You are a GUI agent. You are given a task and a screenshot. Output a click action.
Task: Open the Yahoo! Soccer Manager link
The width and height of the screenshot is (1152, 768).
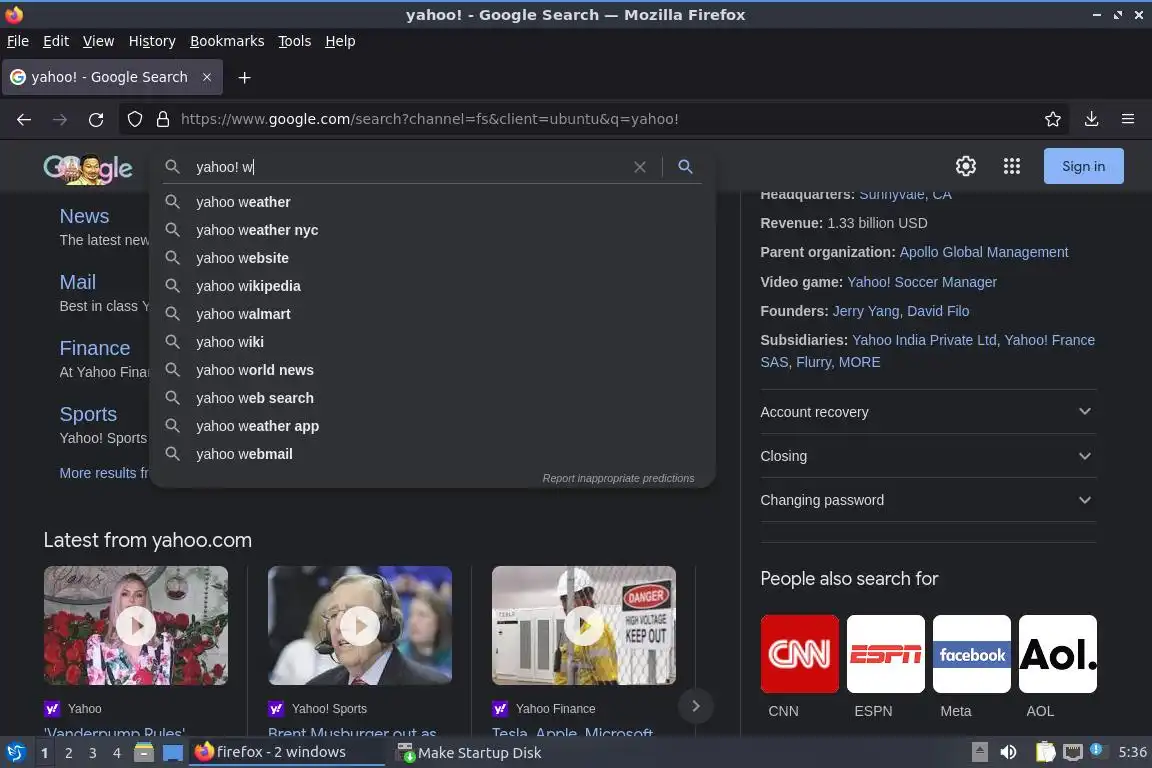pyautogui.click(x=922, y=282)
